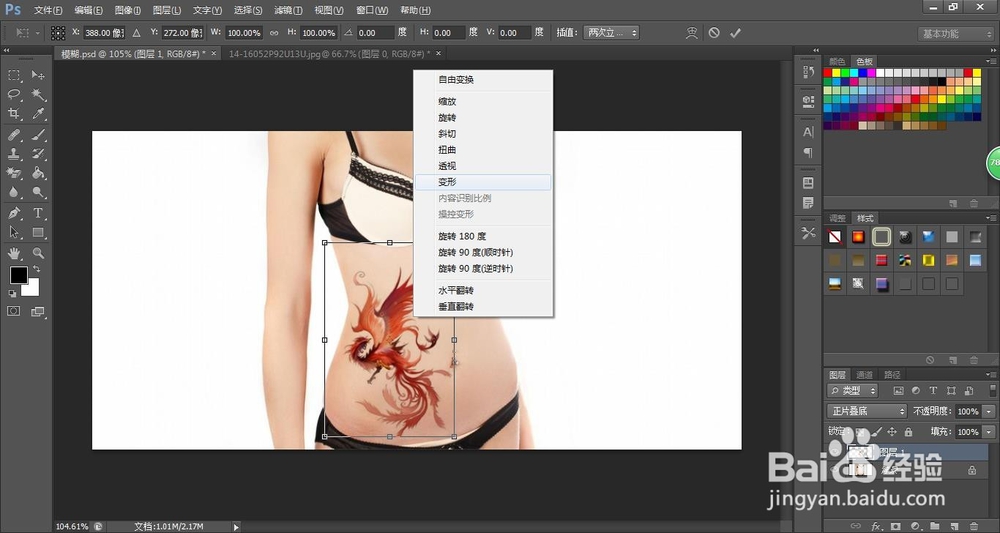Open the opacity 100% dropdown arrow
The height and width of the screenshot is (533, 1000).
[989, 411]
